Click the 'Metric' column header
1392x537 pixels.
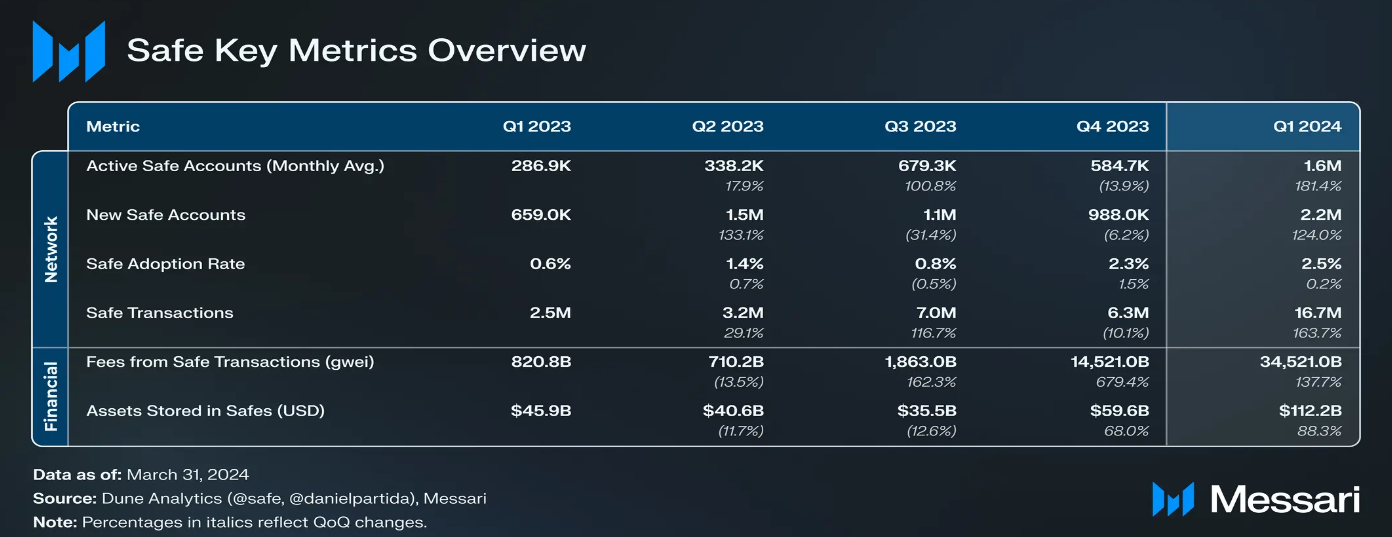(x=113, y=126)
